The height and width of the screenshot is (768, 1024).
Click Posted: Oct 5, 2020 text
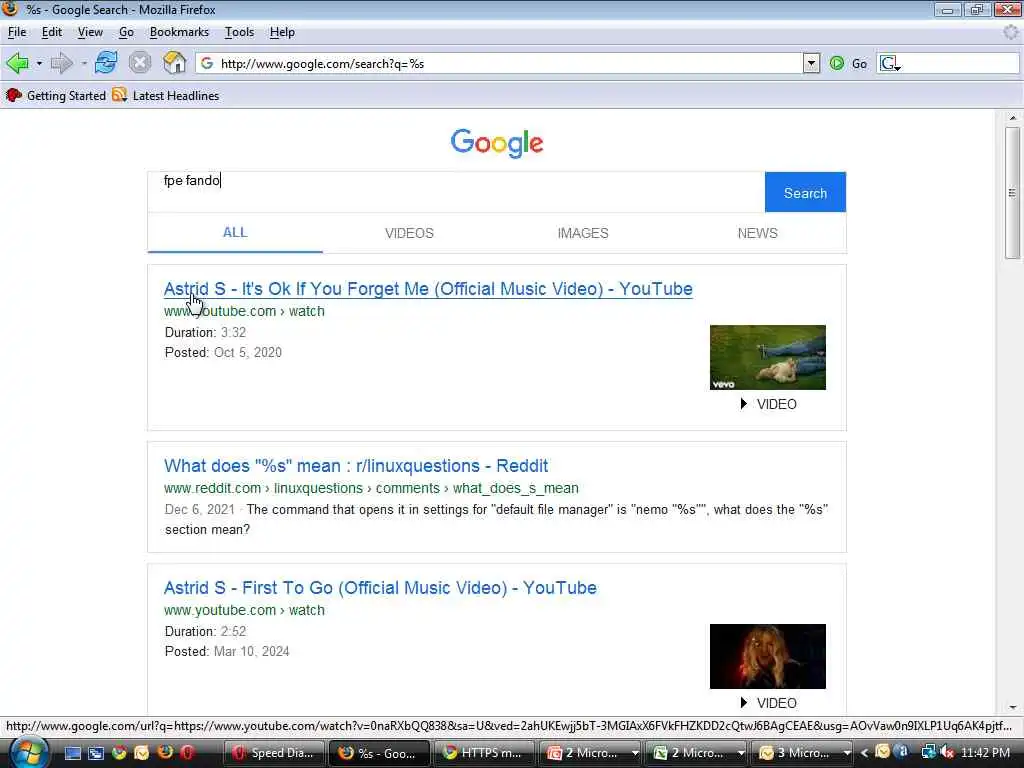(223, 353)
